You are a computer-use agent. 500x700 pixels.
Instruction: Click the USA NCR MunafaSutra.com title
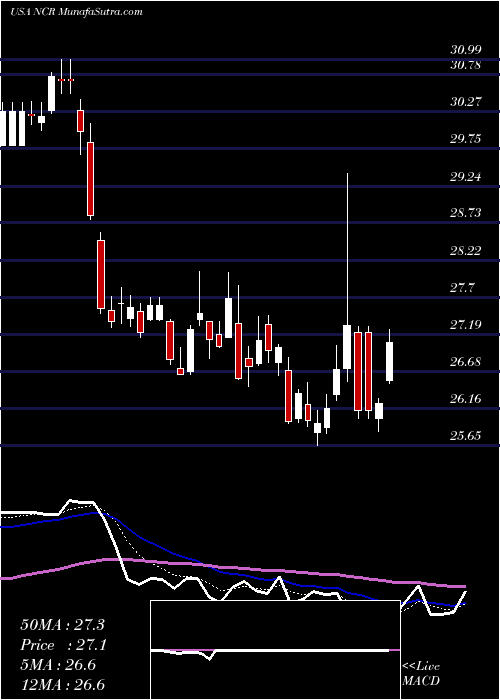tap(76, 12)
